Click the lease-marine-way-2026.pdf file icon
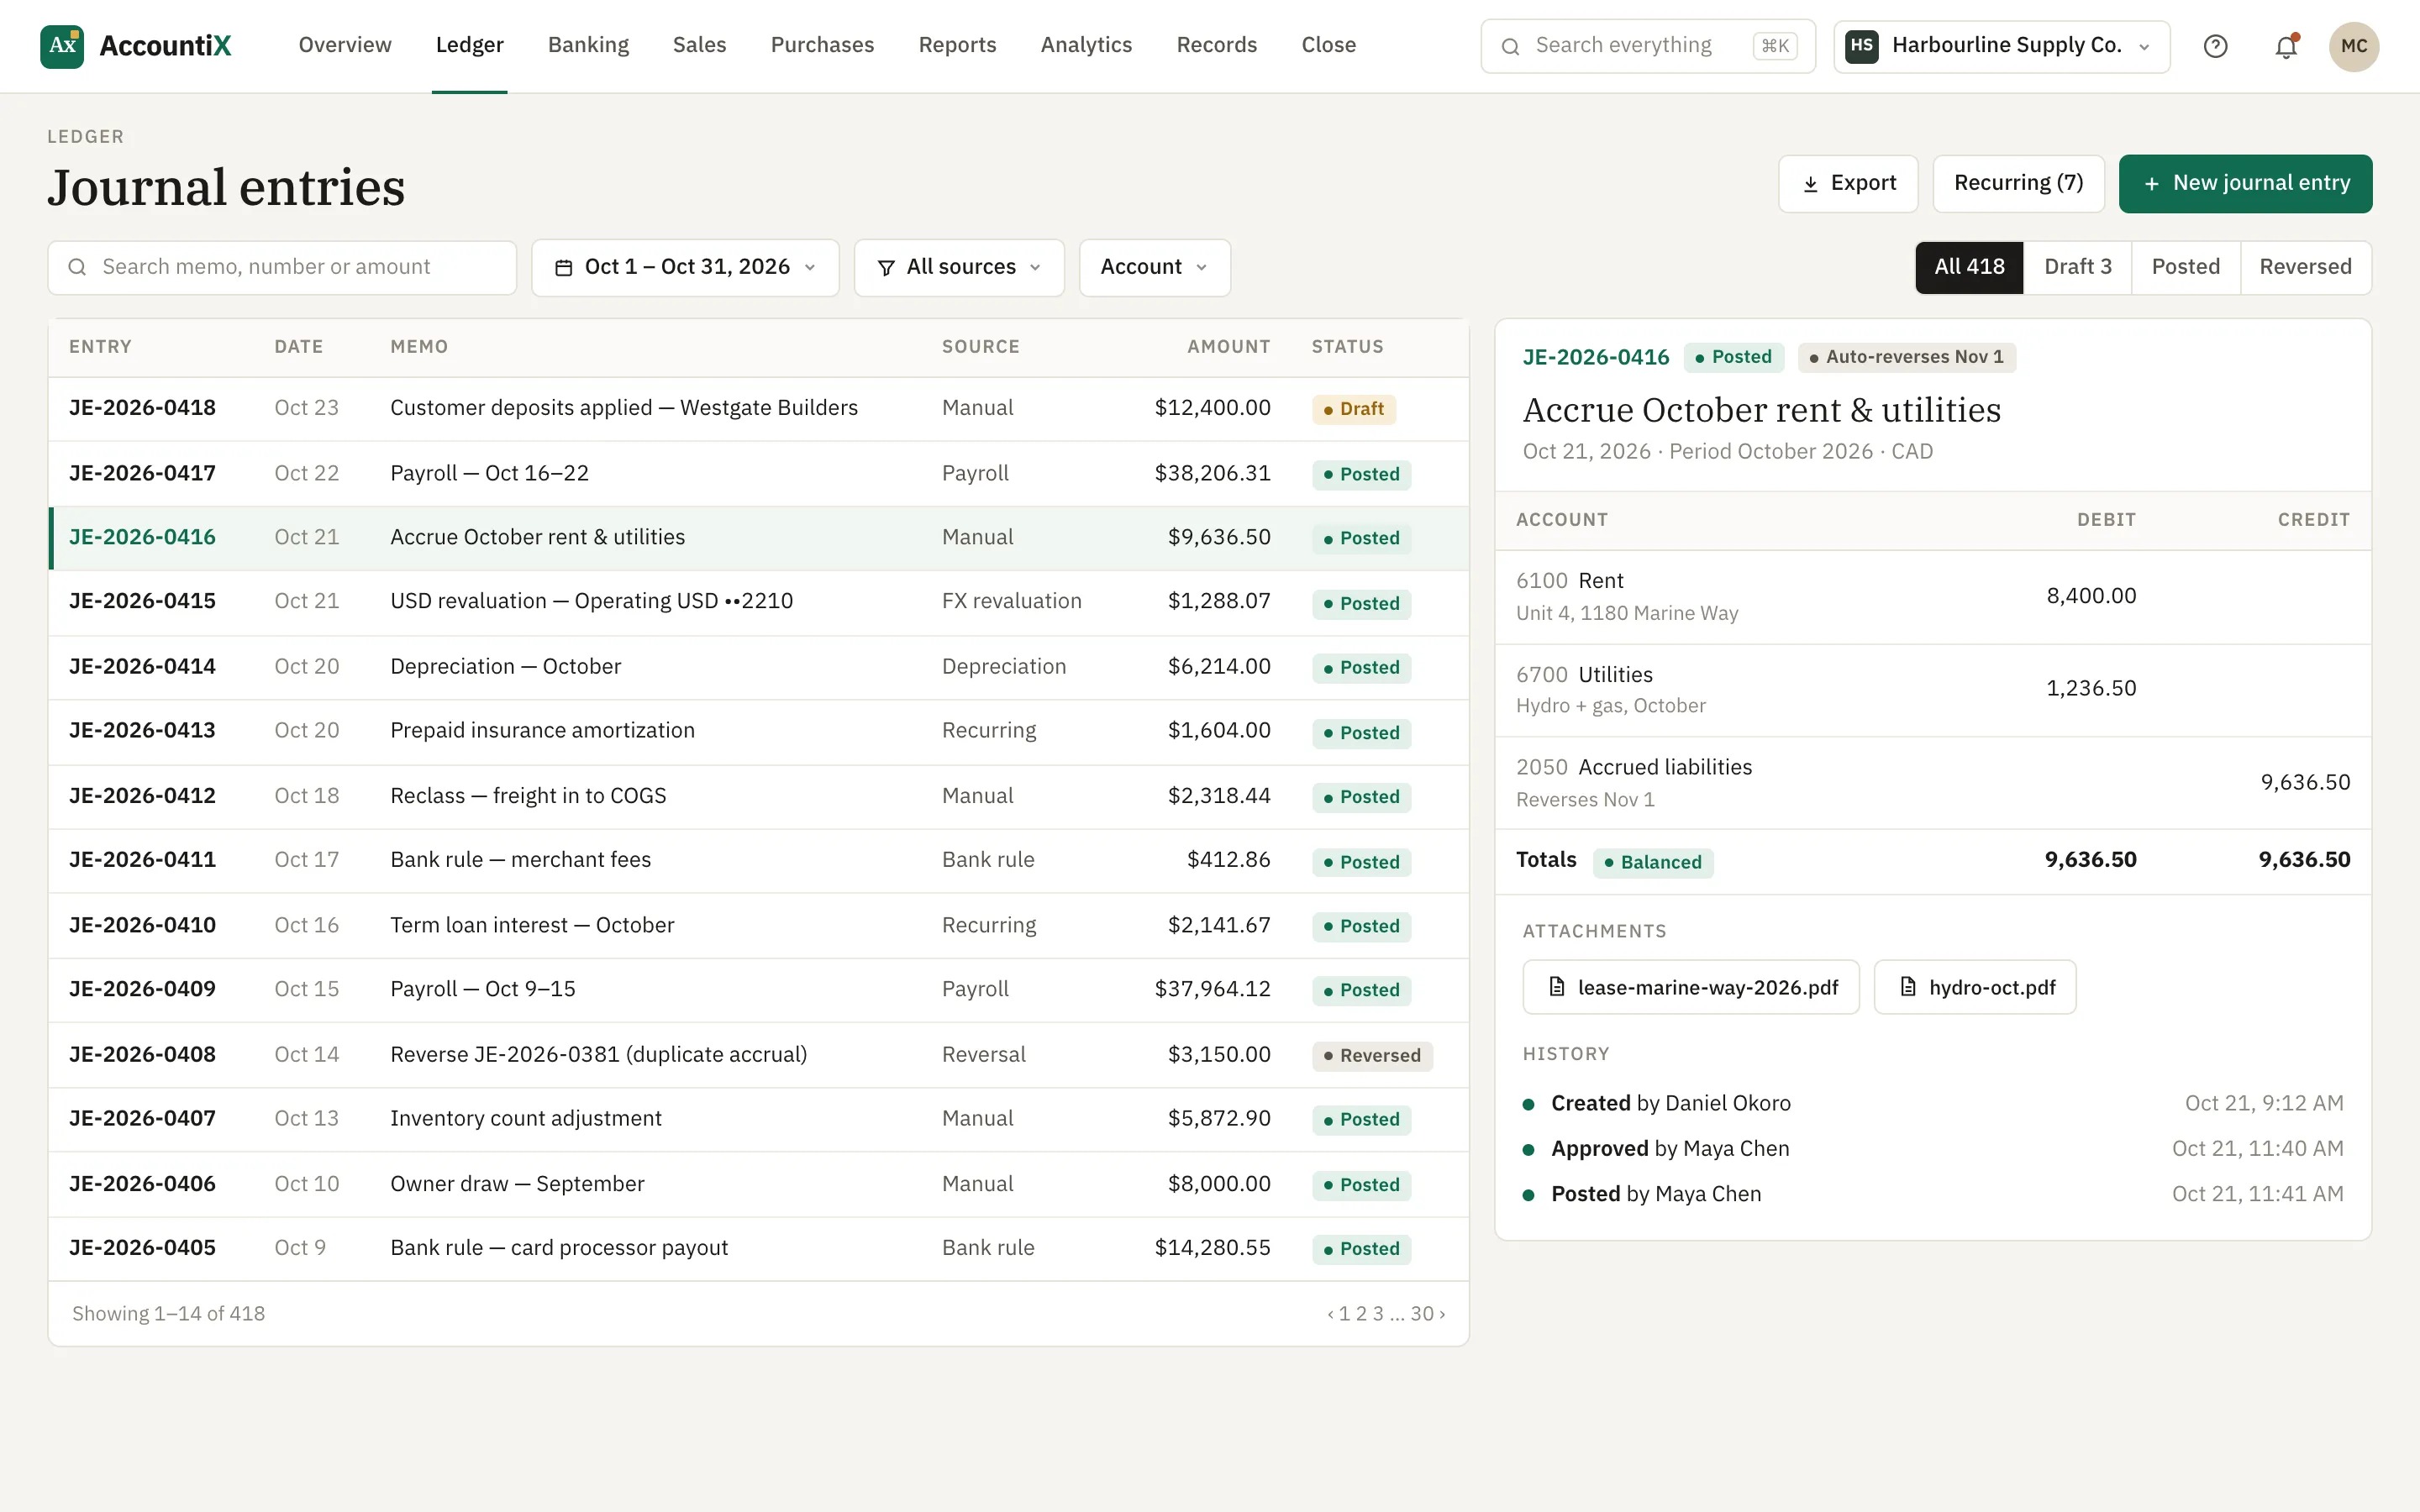The width and height of the screenshot is (2420, 1512). click(1557, 987)
